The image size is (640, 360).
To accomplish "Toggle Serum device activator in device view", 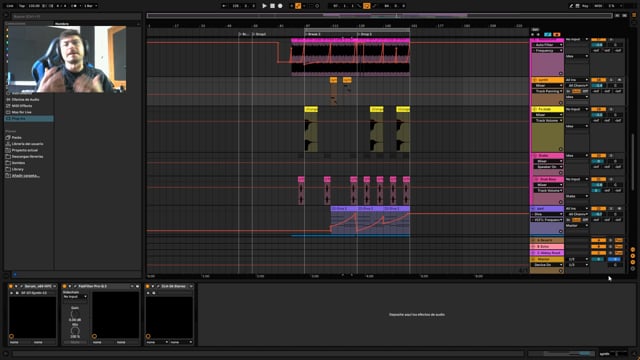I will 11,287.
